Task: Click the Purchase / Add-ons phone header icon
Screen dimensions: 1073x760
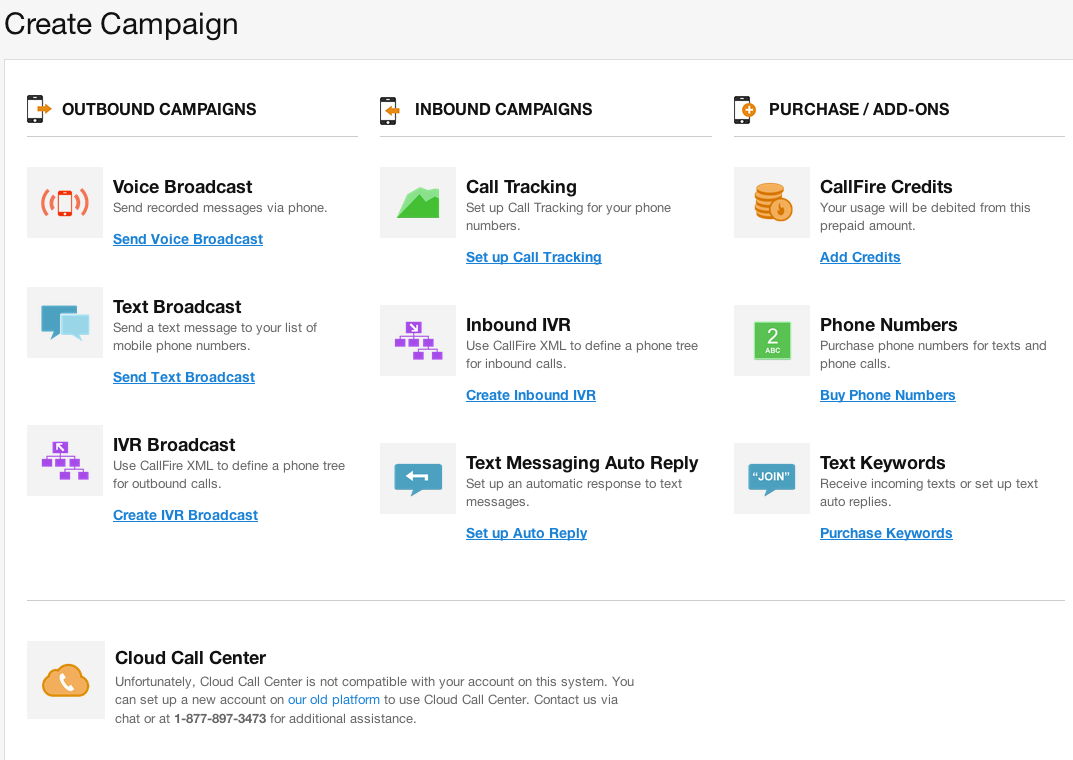Action: pos(745,109)
